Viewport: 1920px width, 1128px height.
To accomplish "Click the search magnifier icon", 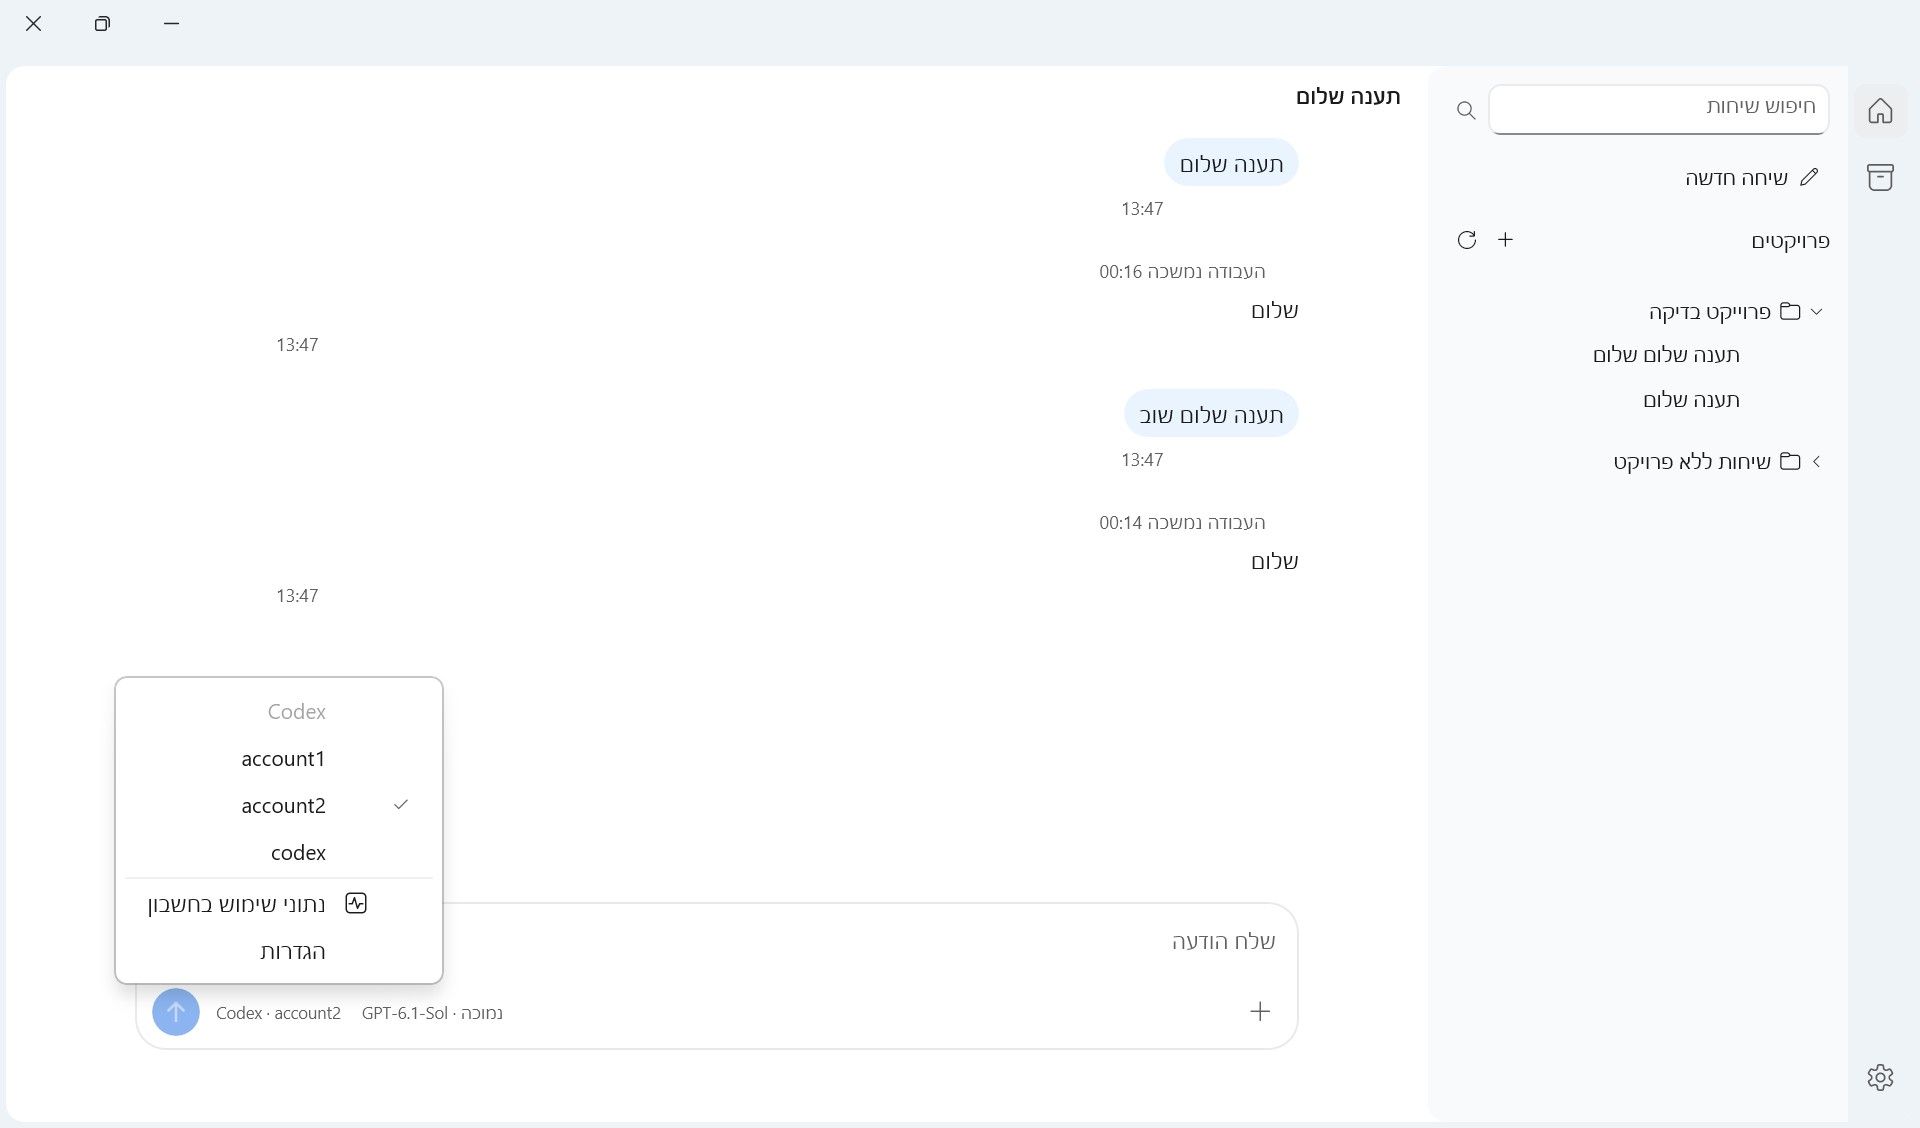I will click(x=1466, y=110).
